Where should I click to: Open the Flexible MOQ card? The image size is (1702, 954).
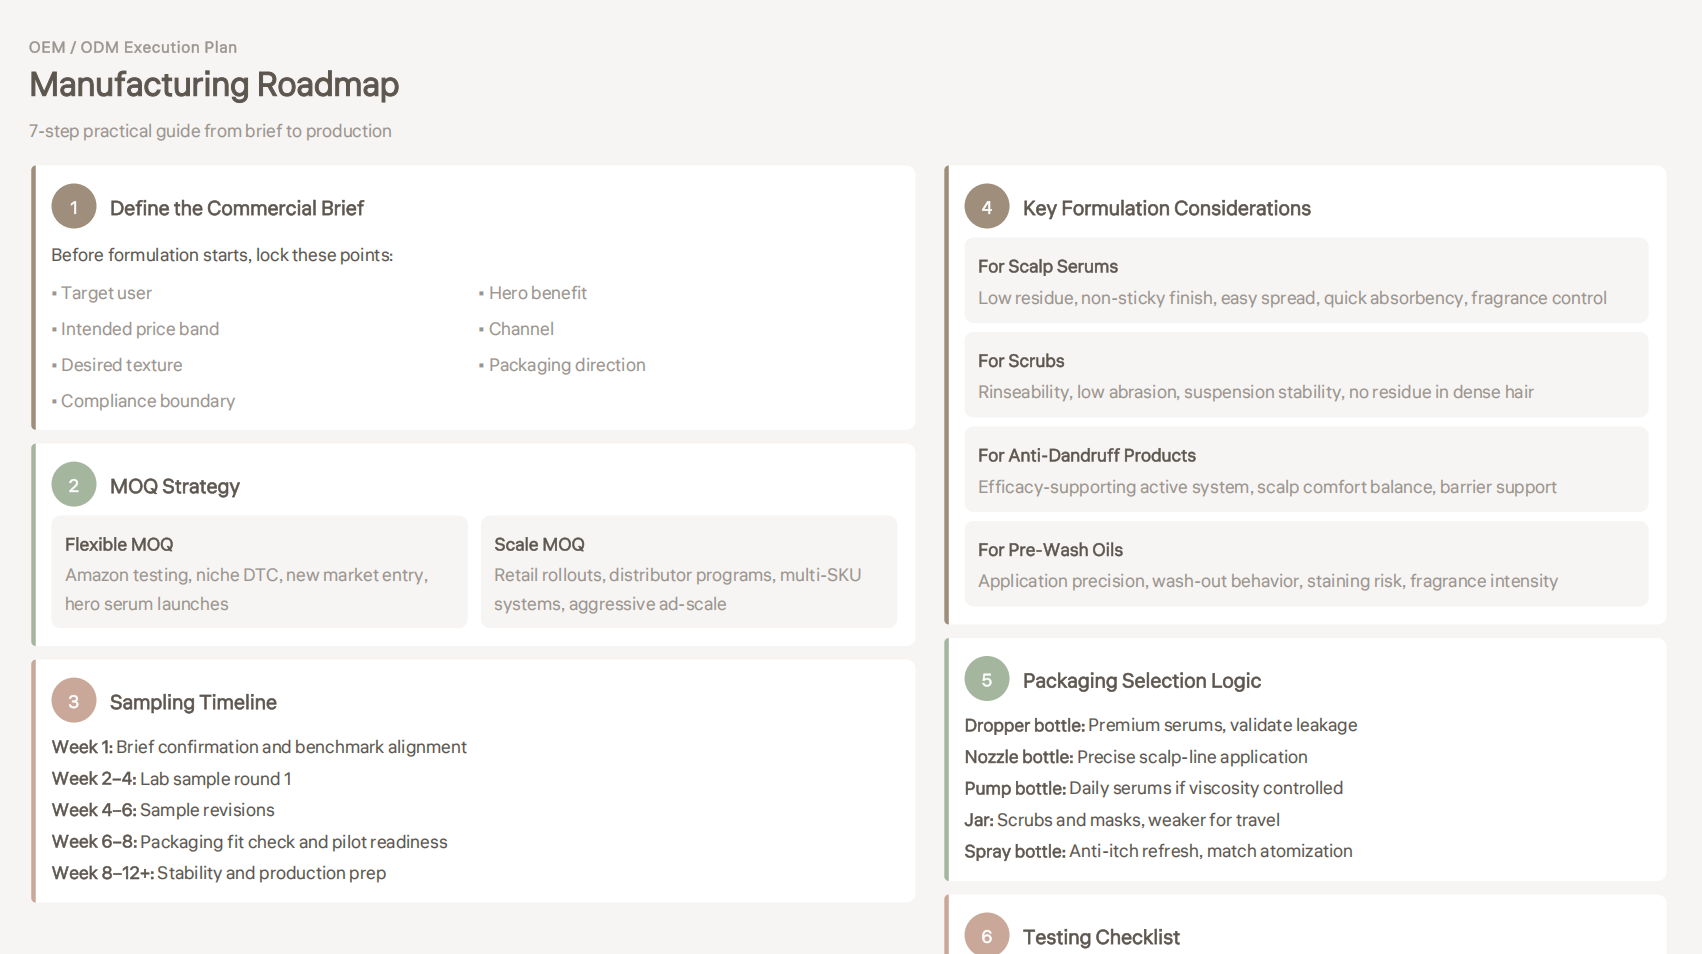[259, 572]
